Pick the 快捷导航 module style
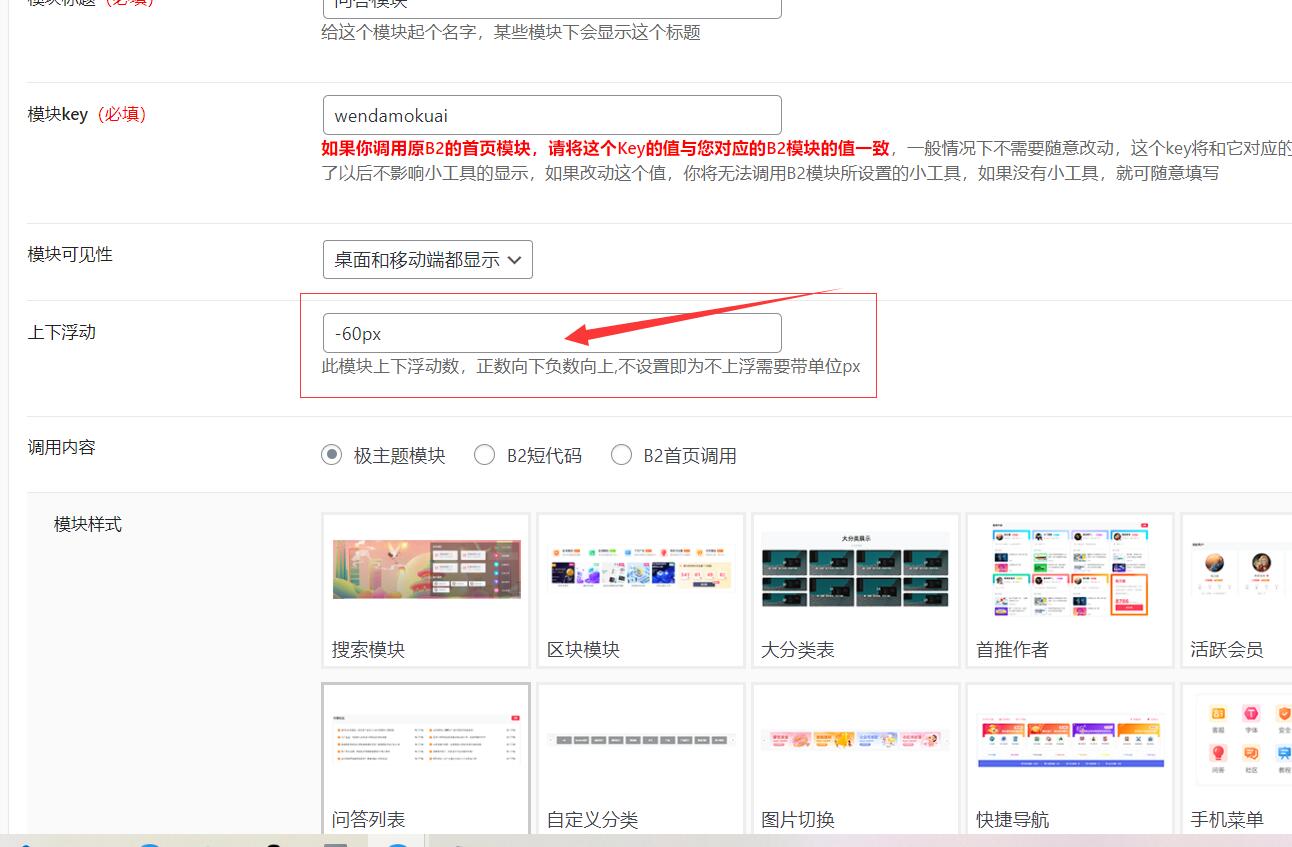1292x847 pixels. tap(1070, 758)
